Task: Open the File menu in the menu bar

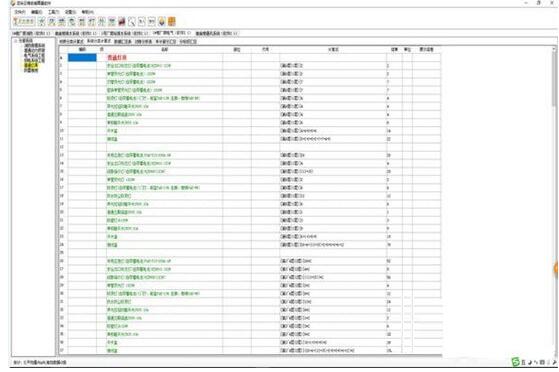Action: click(x=20, y=12)
